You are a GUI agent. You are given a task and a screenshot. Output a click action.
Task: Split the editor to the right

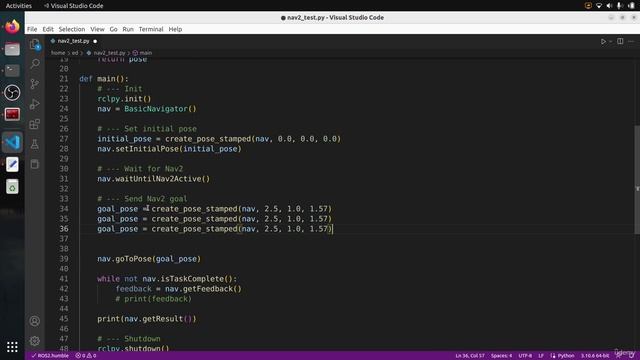(x=620, y=41)
